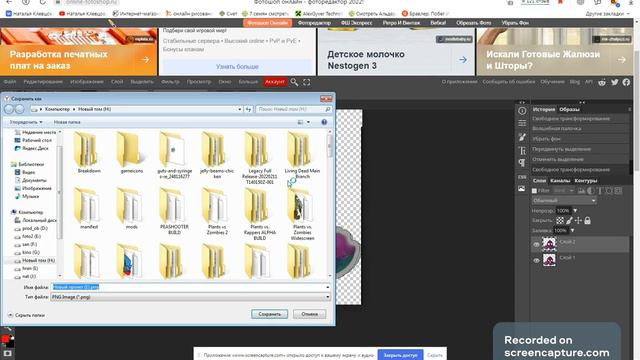Switch to the Каналы tab
Screen dimensions: 640x360
(x=560, y=180)
